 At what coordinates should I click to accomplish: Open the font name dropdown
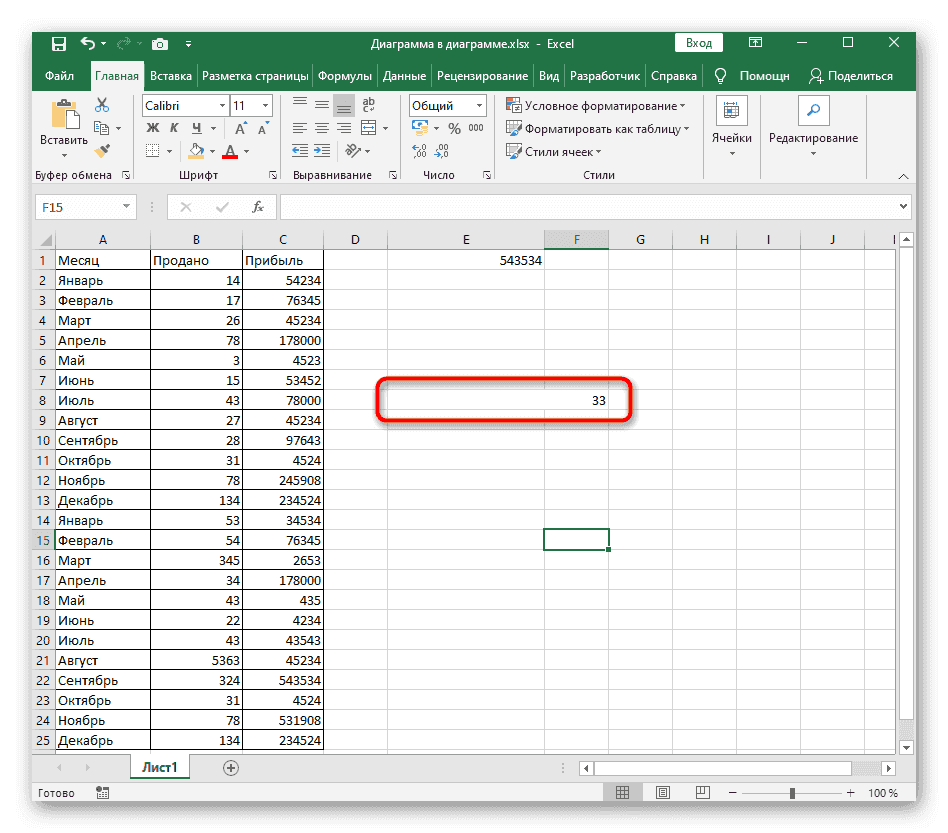coord(220,105)
